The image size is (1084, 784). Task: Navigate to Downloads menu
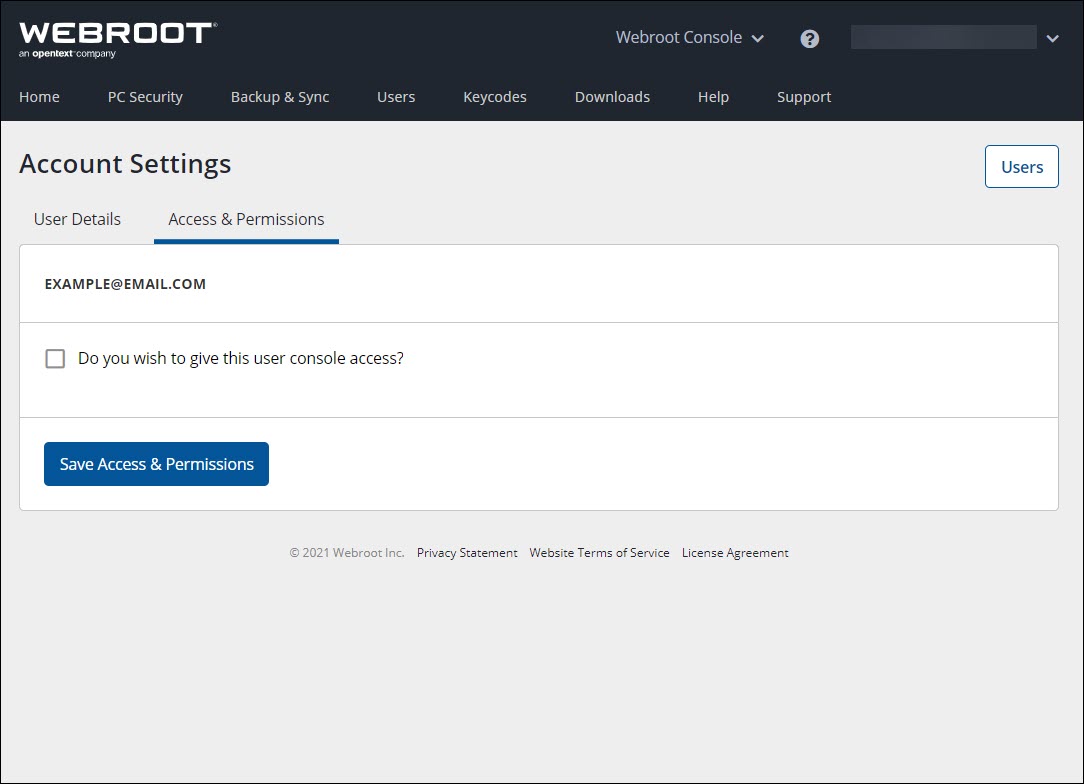point(612,97)
